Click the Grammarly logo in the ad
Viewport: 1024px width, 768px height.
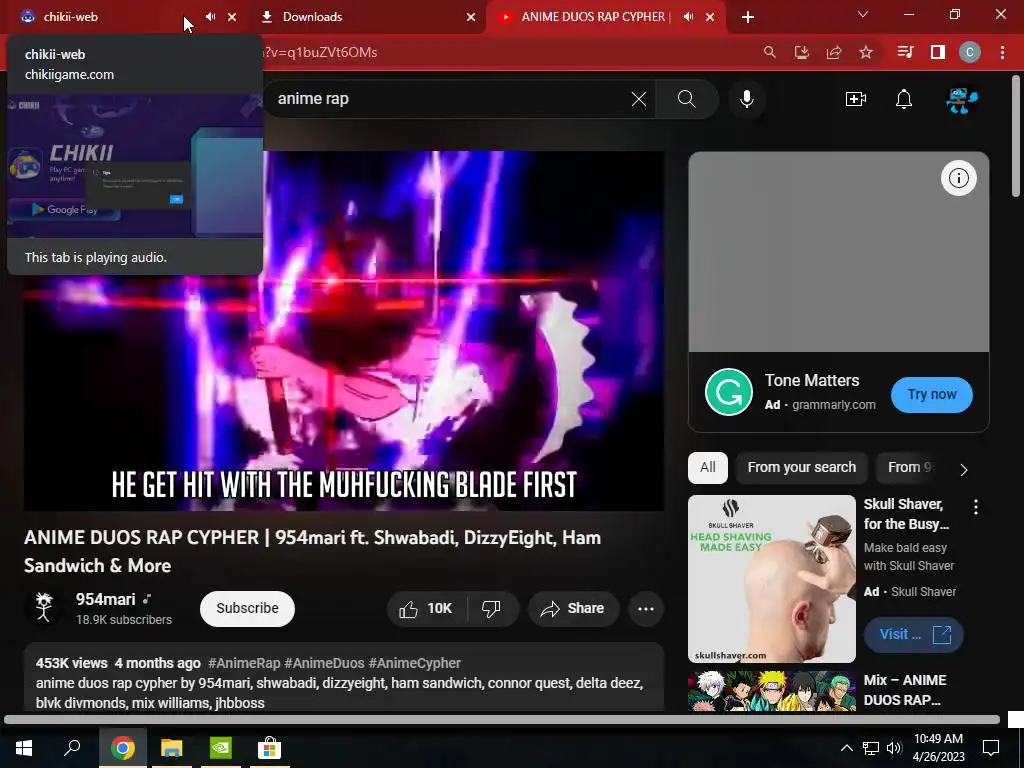pyautogui.click(x=729, y=392)
